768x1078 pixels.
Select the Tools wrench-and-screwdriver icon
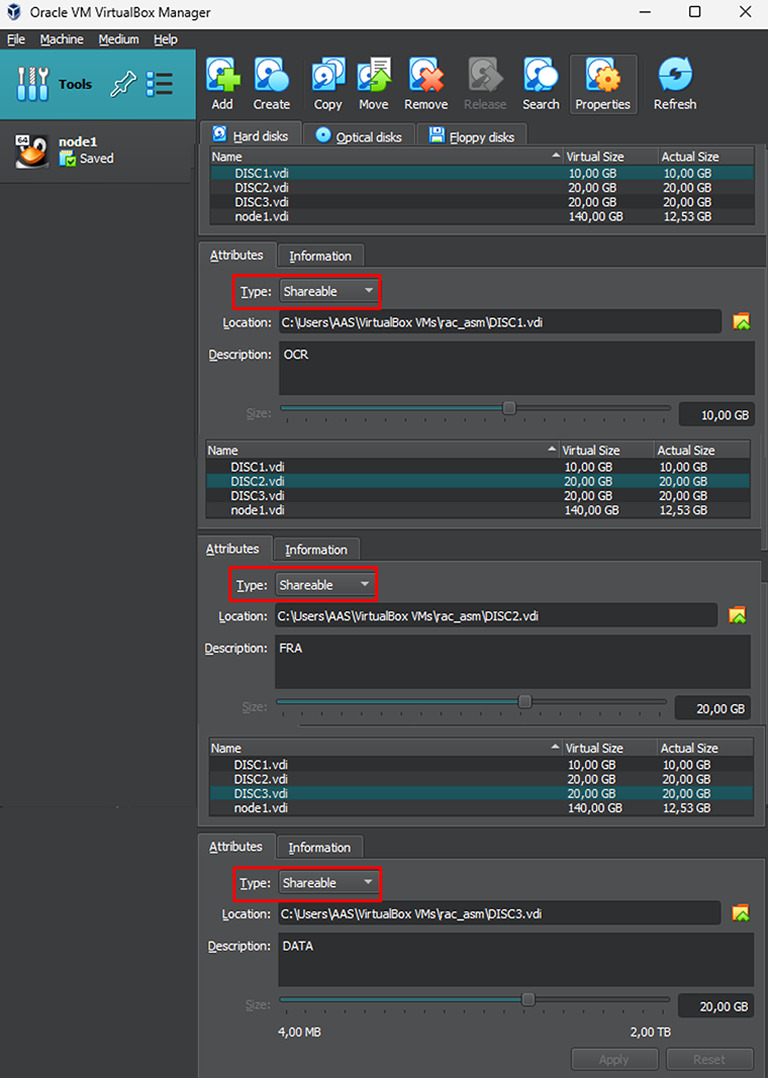[32, 84]
